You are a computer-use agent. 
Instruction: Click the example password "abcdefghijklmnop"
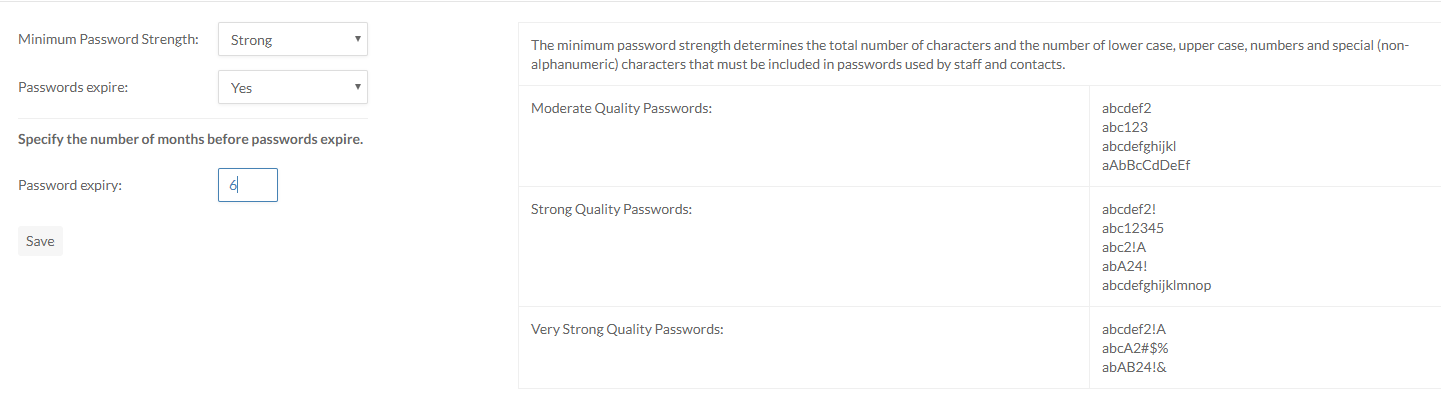click(x=1156, y=285)
